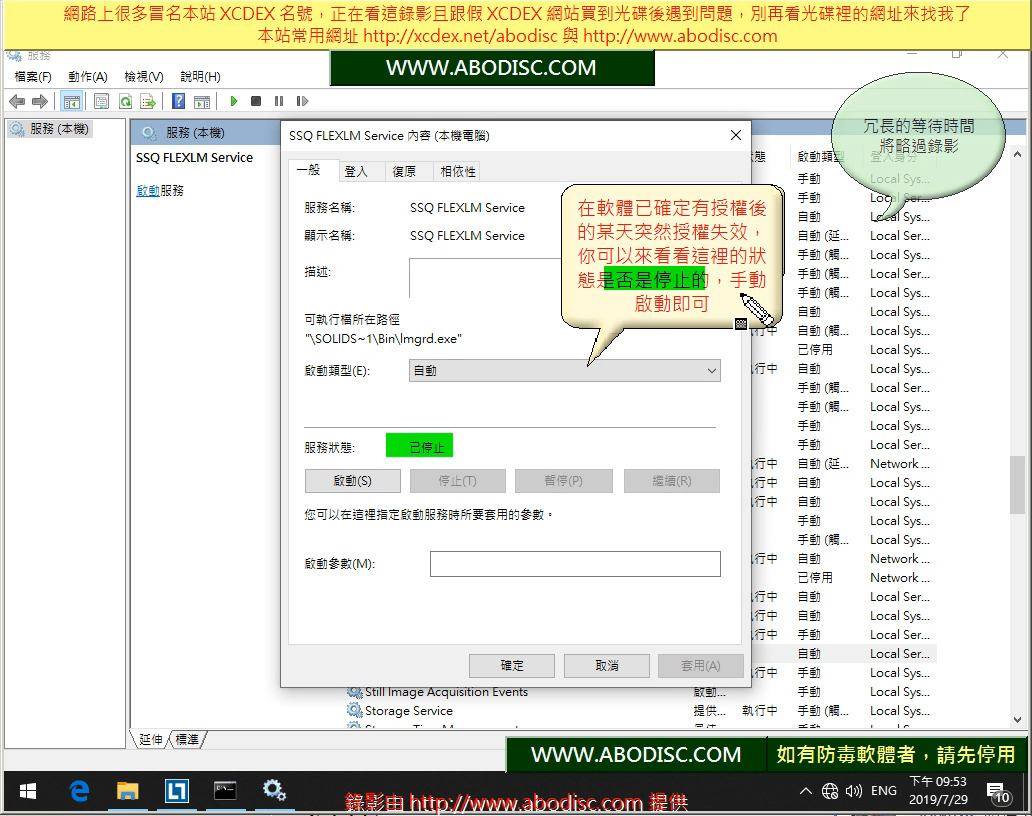The image size is (1032, 816).
Task: Open the clock showing 下午 09:53
Action: tap(938, 791)
